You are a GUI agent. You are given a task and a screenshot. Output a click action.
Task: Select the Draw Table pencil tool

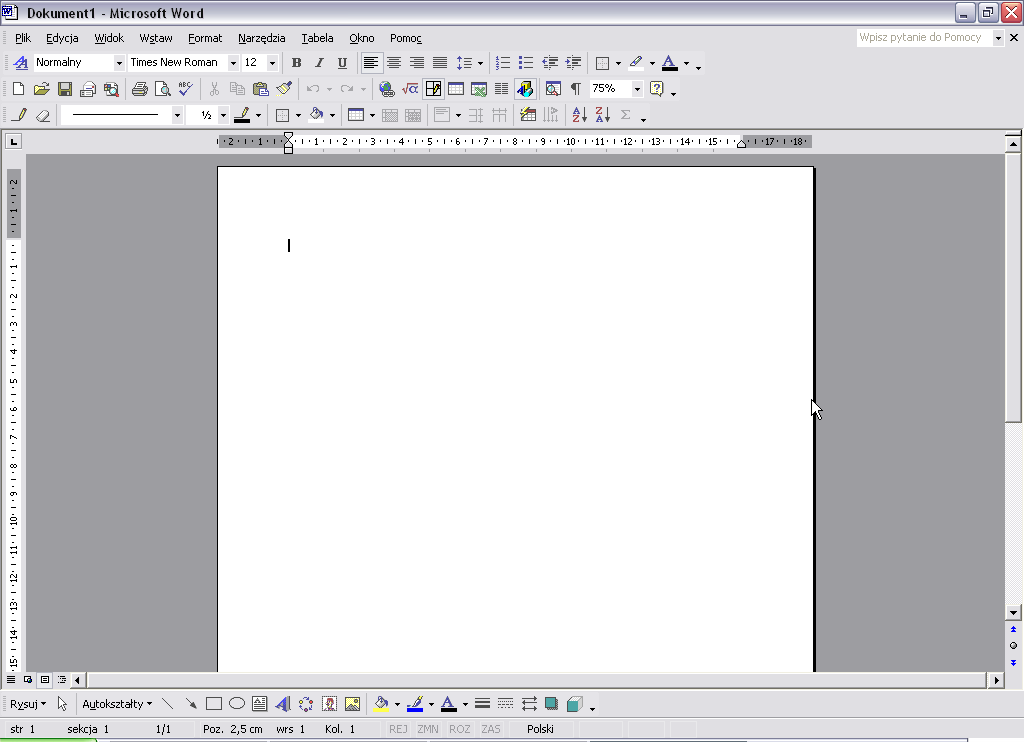20,116
